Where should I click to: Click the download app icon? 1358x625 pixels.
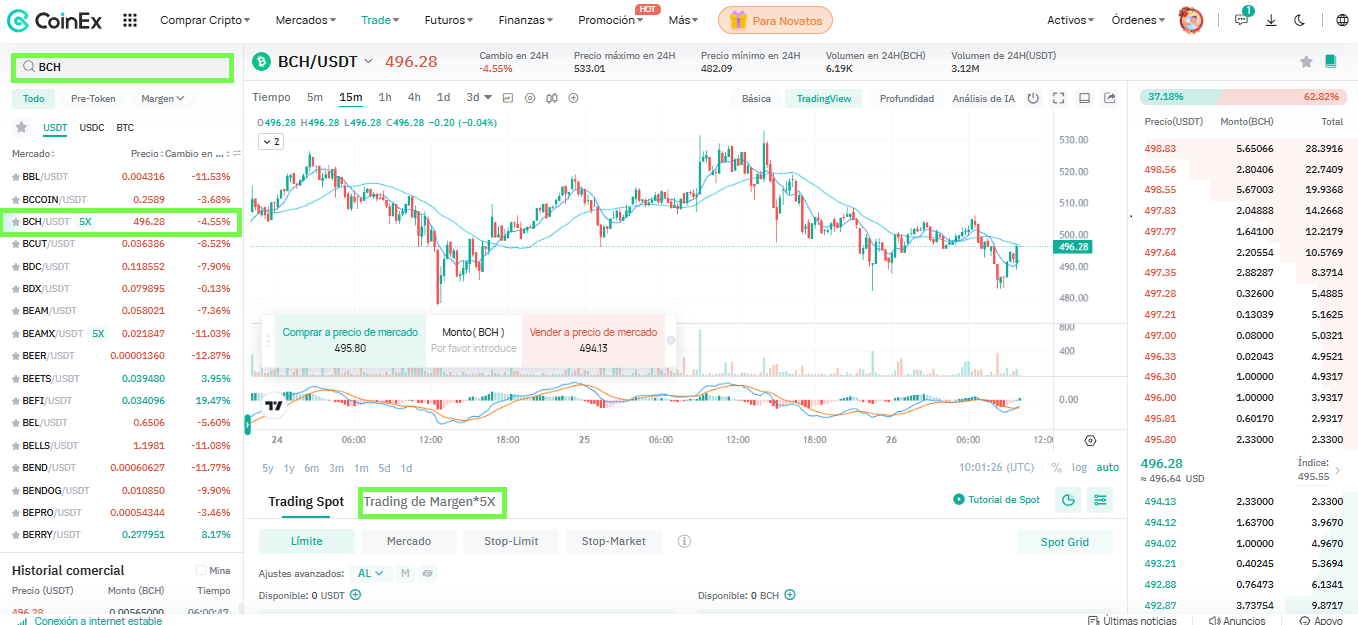(x=1271, y=20)
